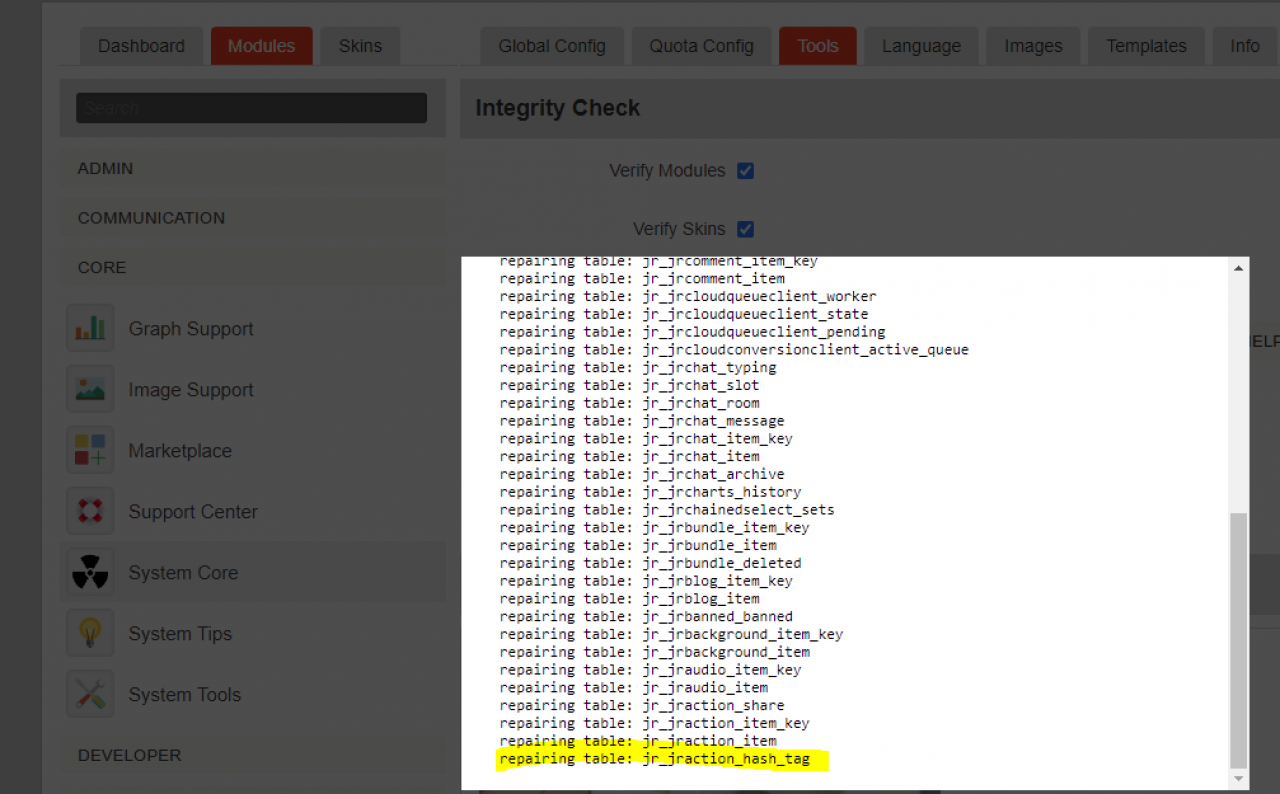Click the jr_jrchat_message log line
Viewport: 1280px width, 794px height.
[642, 421]
